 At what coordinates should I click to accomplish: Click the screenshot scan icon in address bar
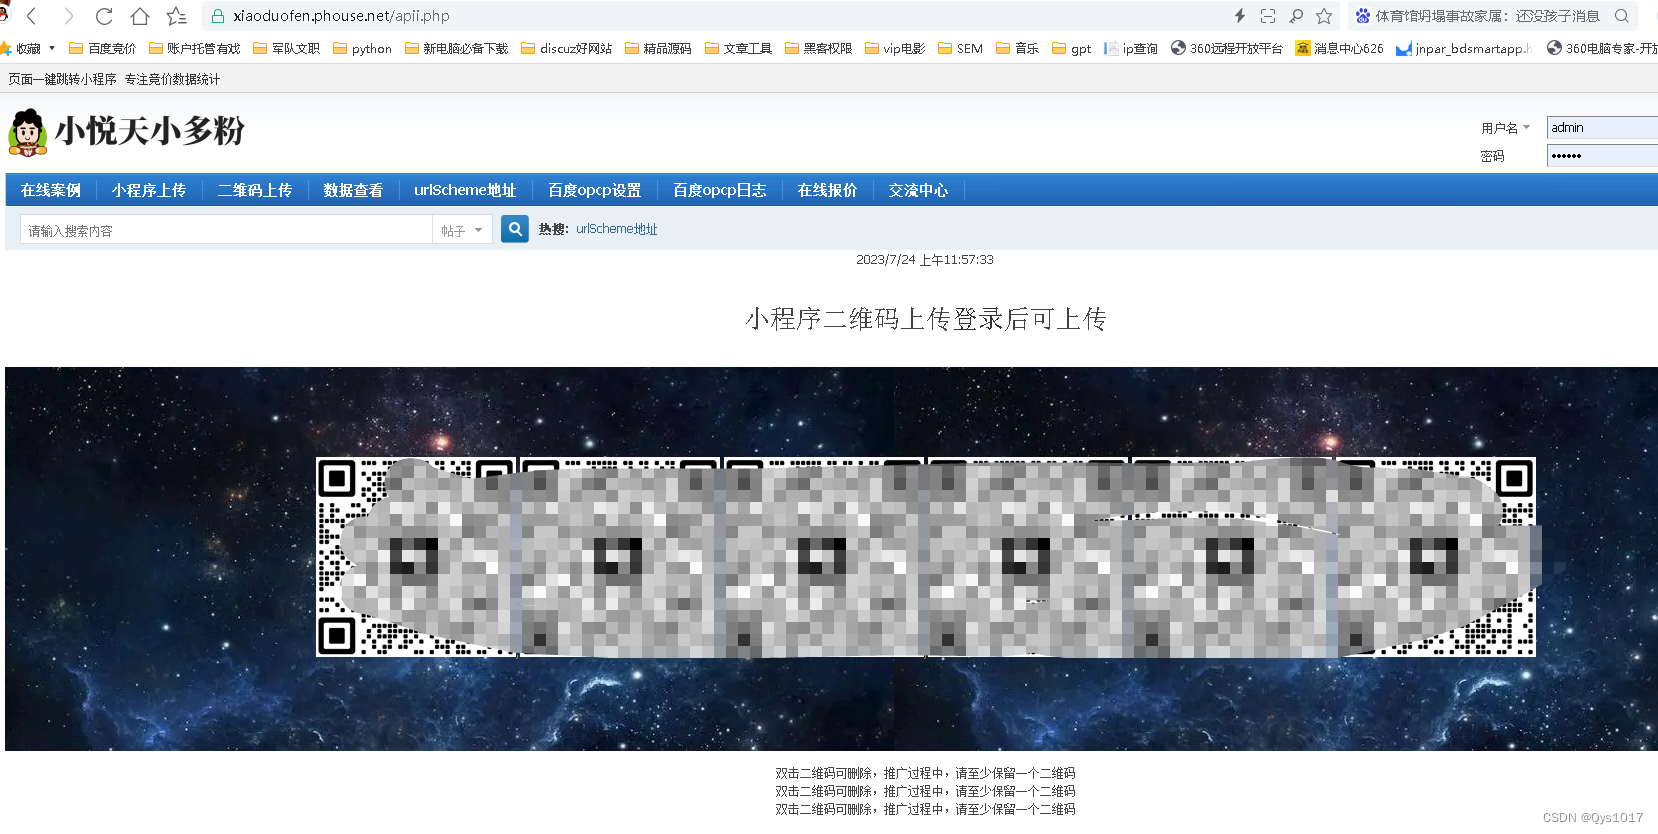(1268, 16)
